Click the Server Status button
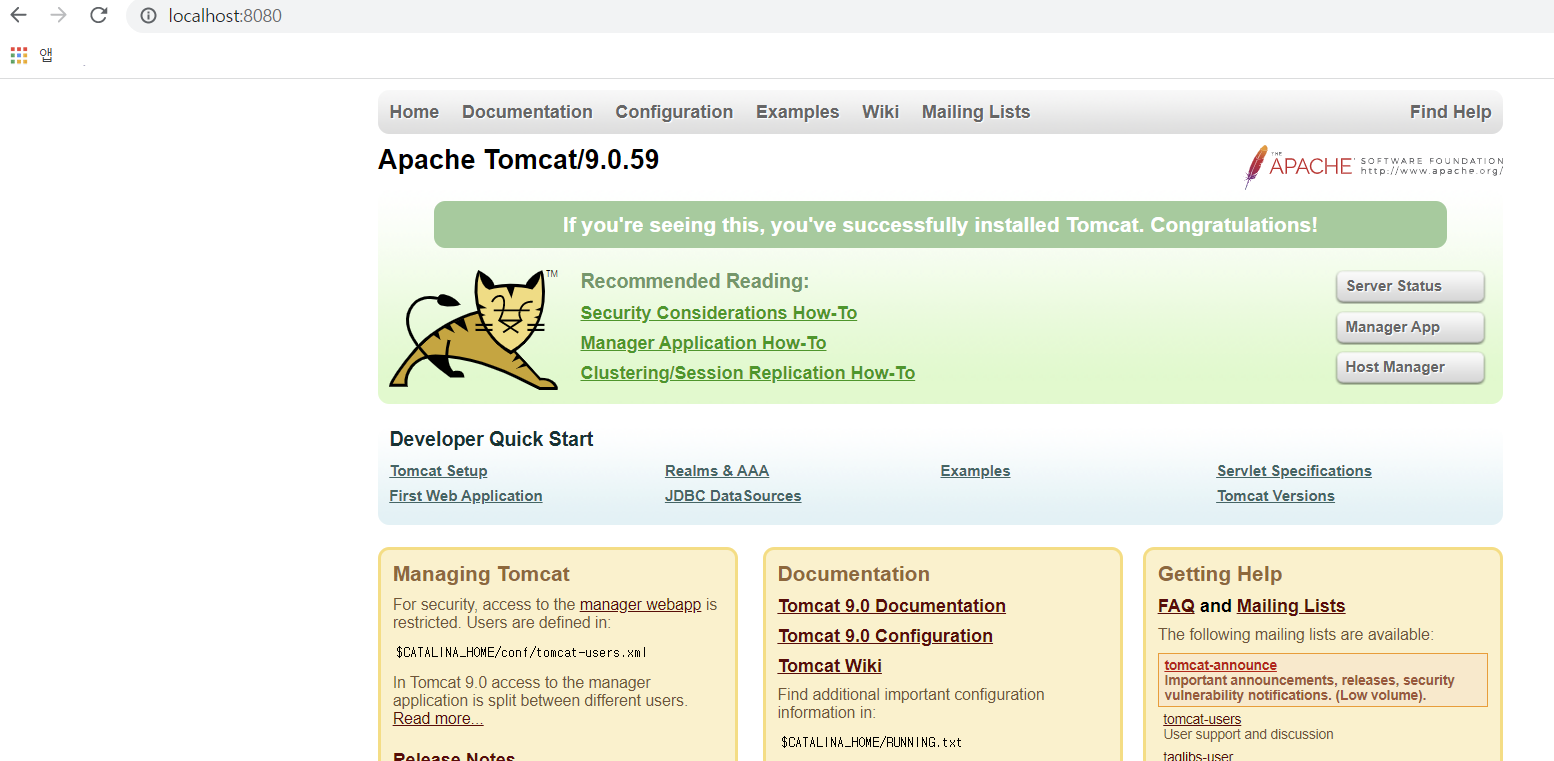The height and width of the screenshot is (761, 1554). pos(1410,286)
